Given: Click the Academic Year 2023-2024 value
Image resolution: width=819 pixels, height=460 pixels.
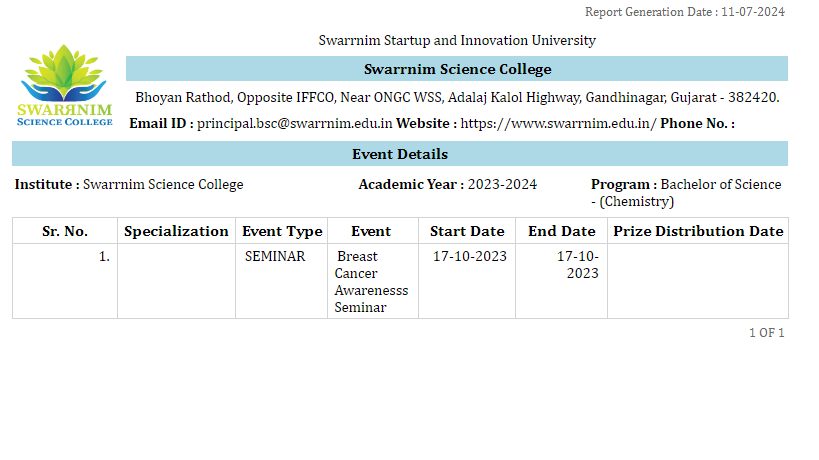Looking at the screenshot, I should tap(502, 185).
